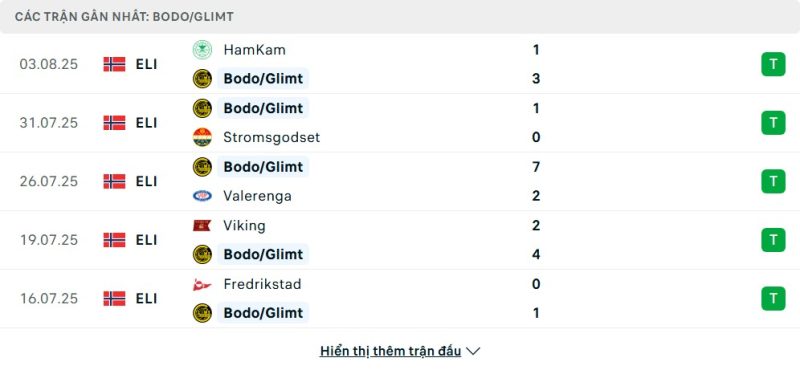This screenshot has width=800, height=374.
Task: Click the Fredrikstad club logo
Action: tap(202, 284)
